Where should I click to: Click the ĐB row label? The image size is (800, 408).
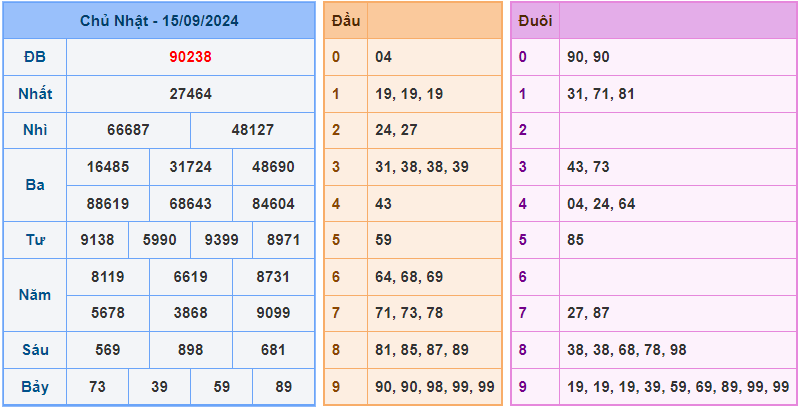(35, 57)
